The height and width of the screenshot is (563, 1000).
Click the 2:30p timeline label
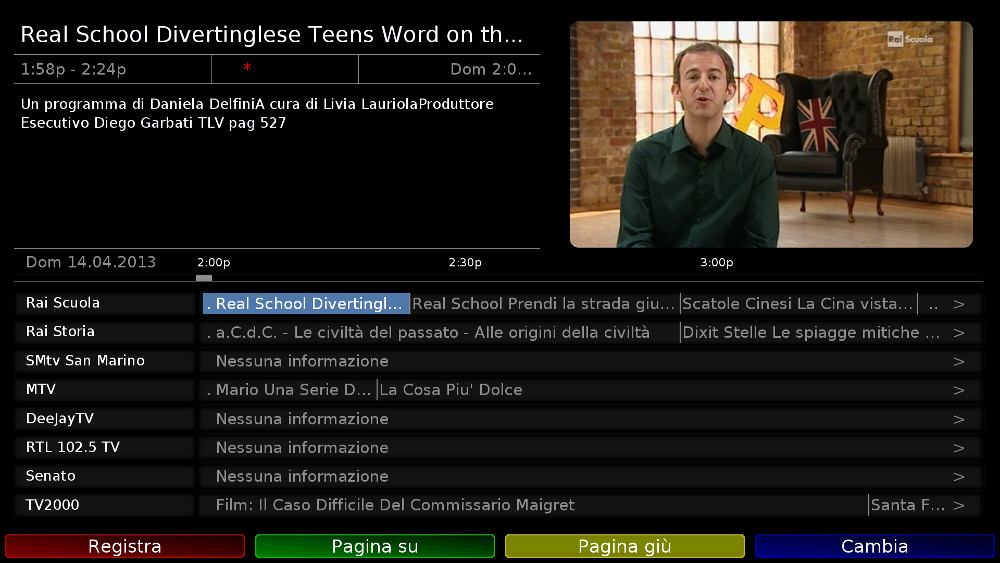click(465, 262)
